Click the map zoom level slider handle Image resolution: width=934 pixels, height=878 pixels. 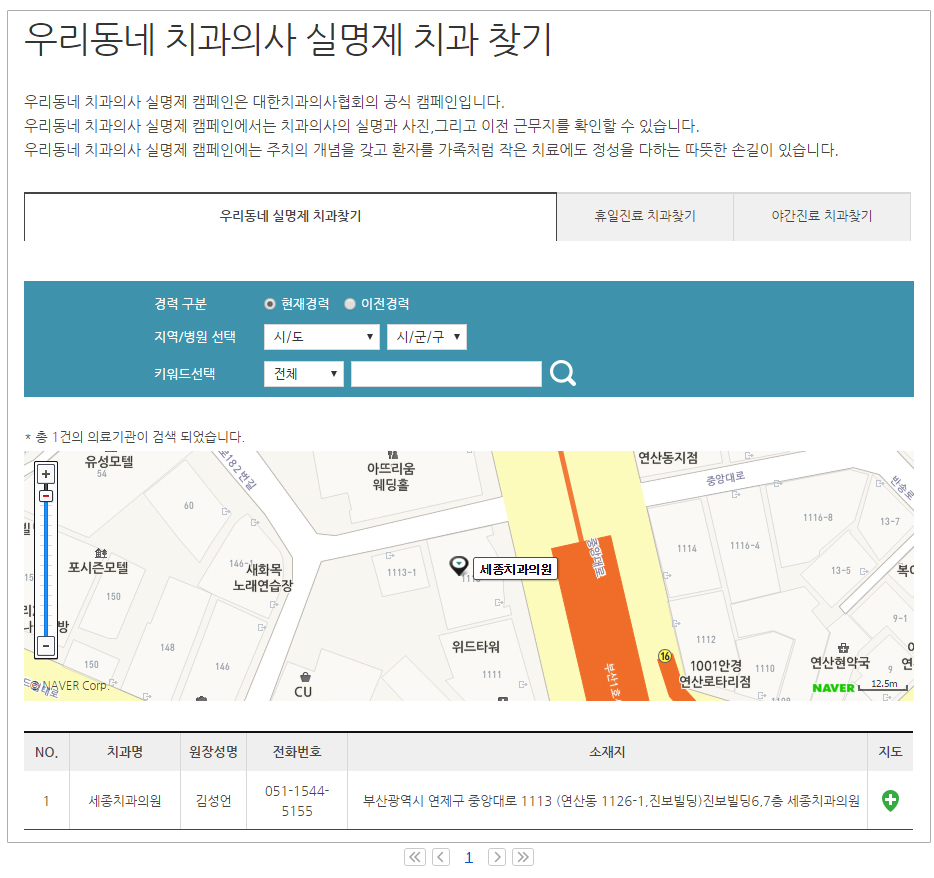pos(46,495)
